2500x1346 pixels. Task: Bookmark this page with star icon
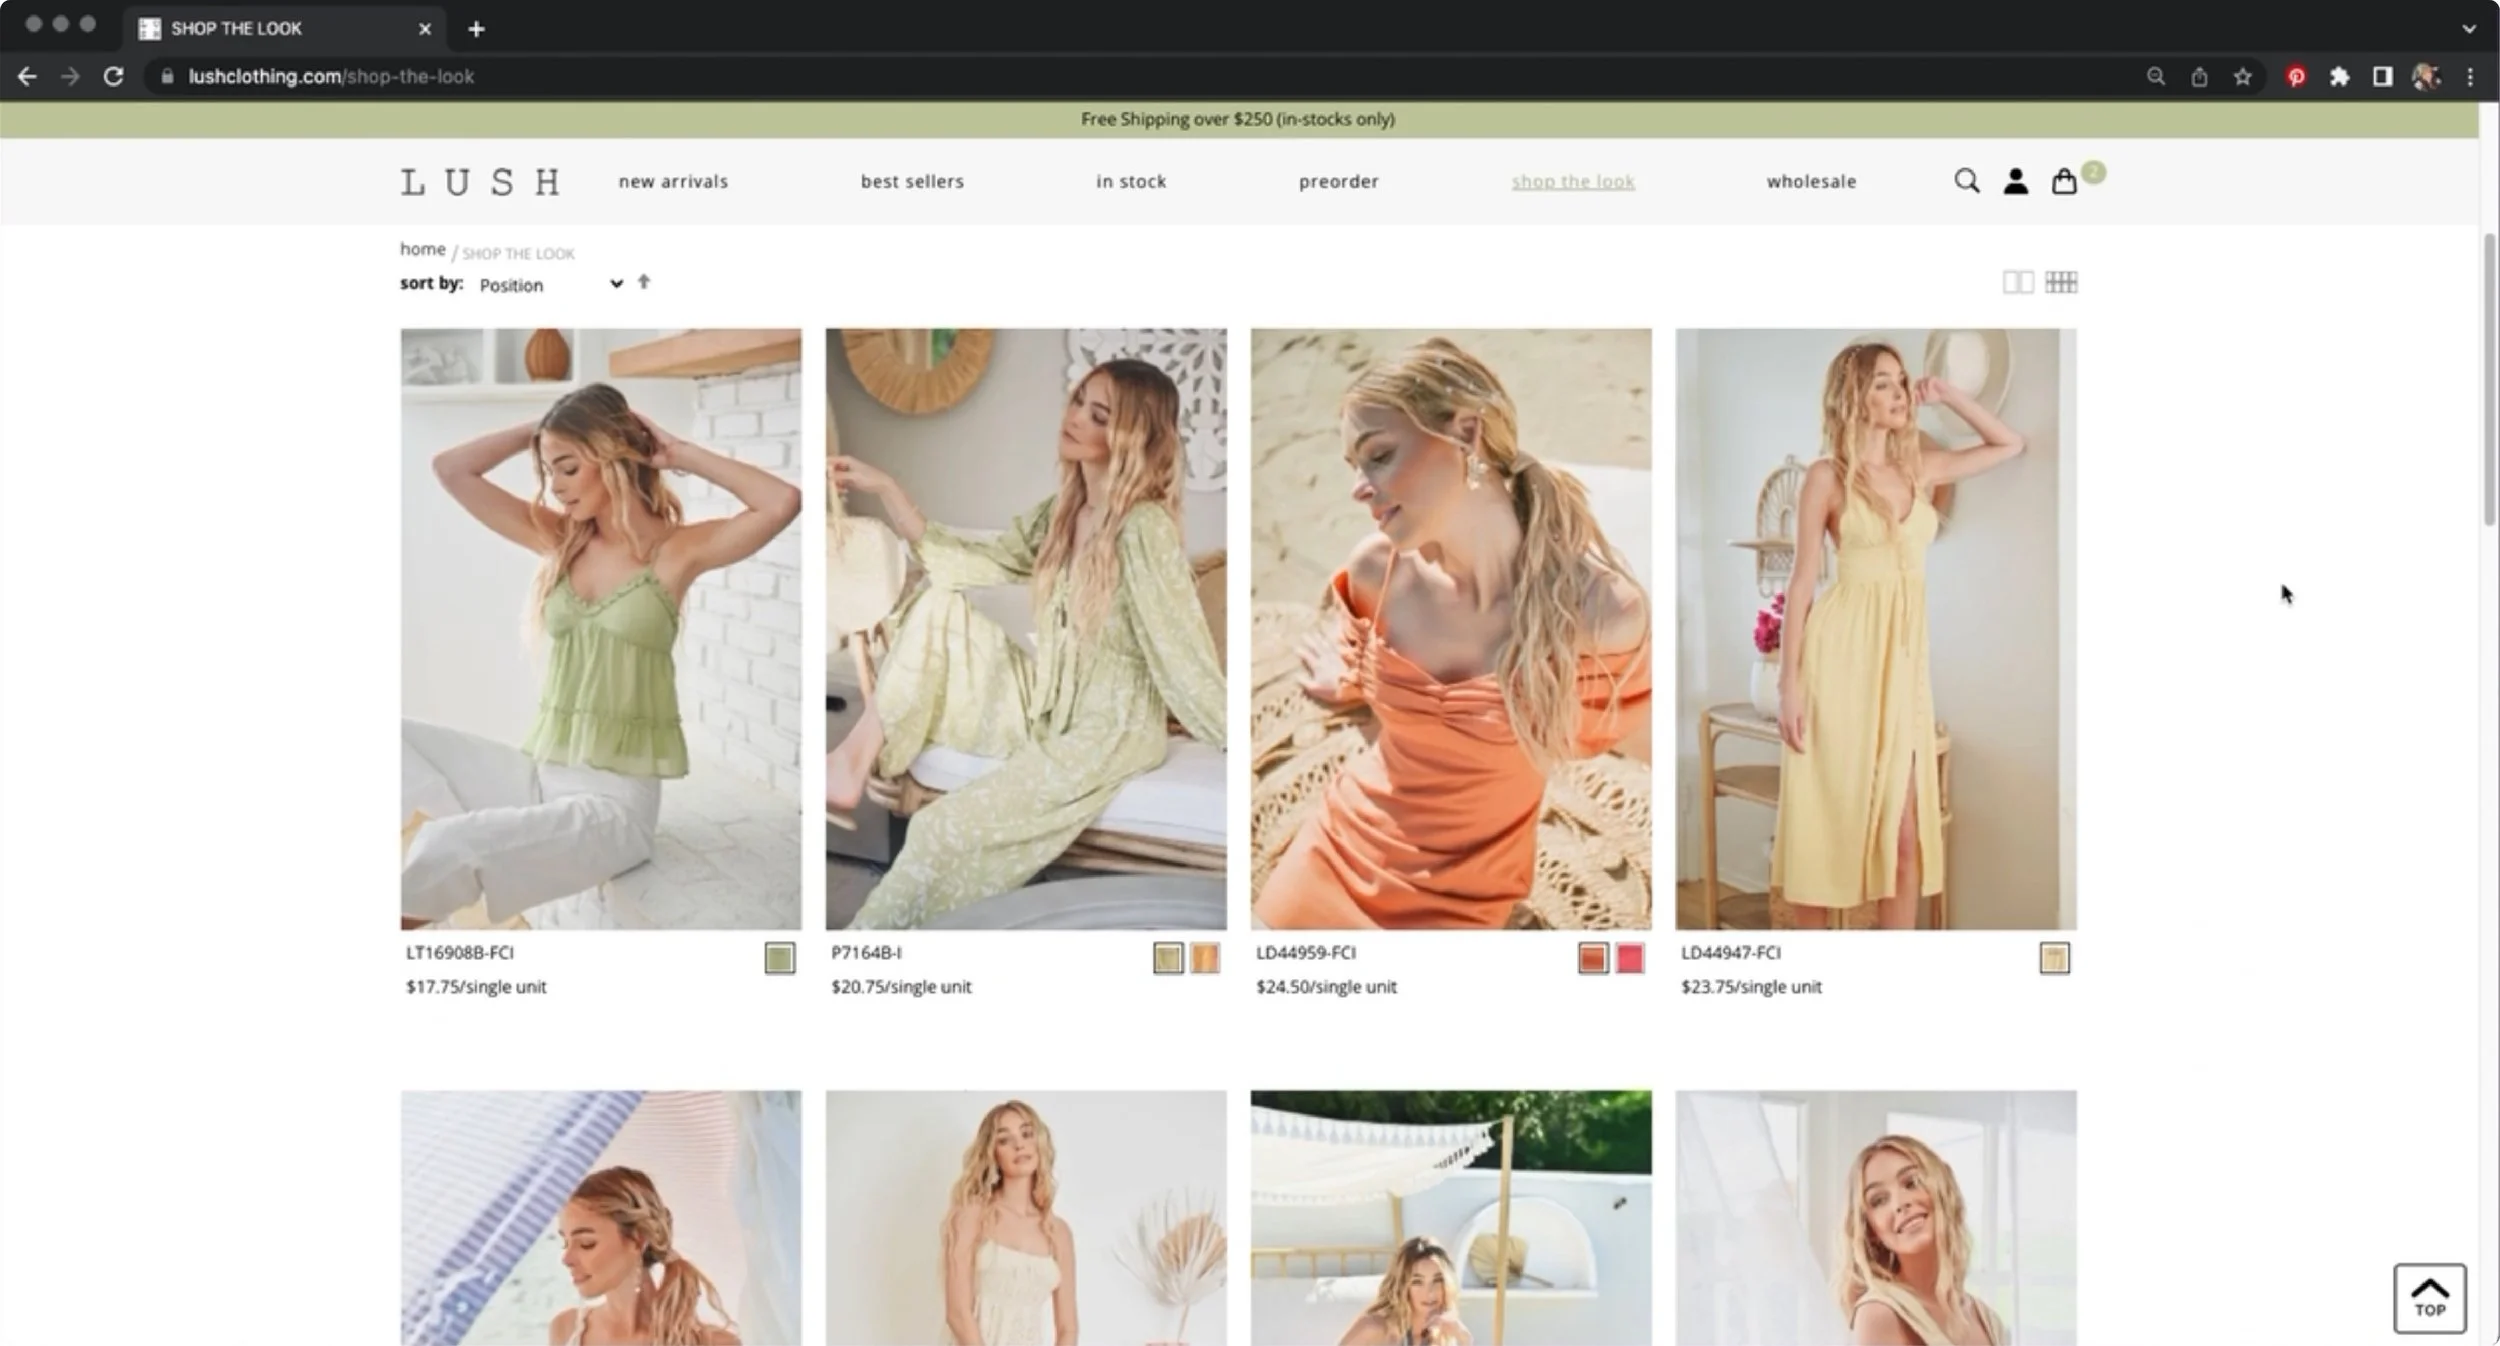[x=2243, y=77]
